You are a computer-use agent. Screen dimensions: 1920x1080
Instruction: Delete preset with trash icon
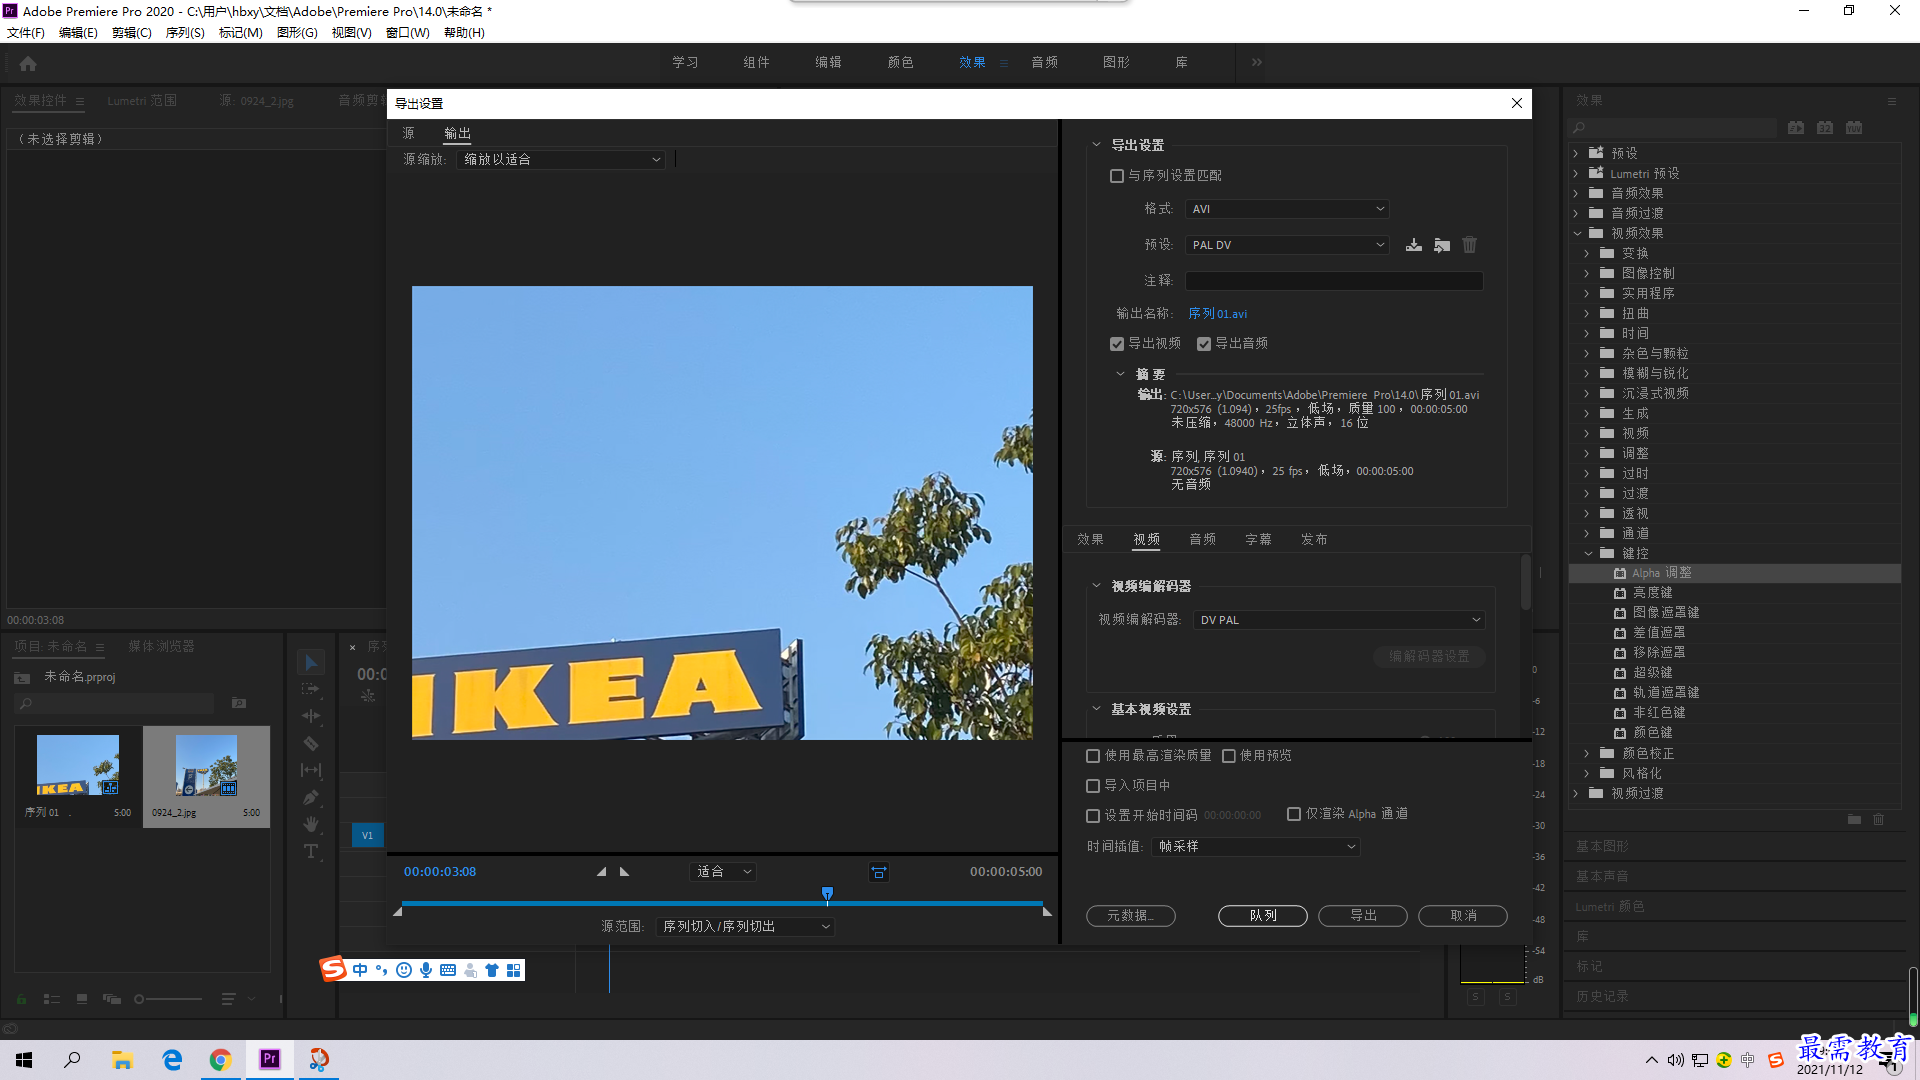pos(1469,245)
